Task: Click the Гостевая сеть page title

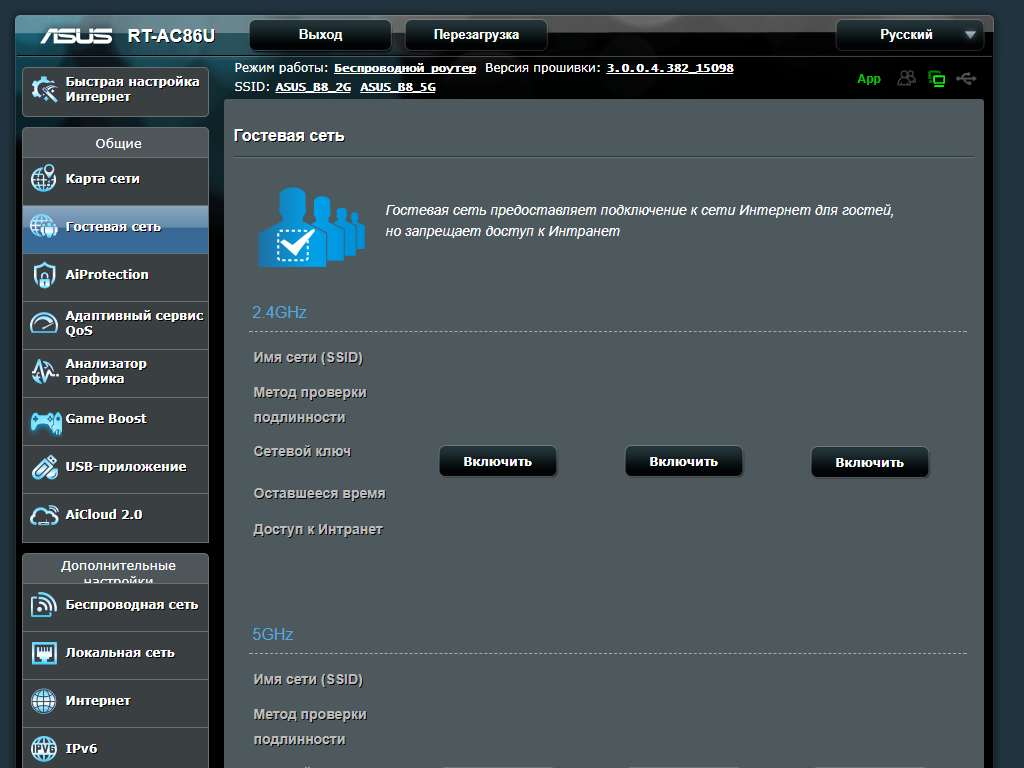Action: (x=289, y=136)
